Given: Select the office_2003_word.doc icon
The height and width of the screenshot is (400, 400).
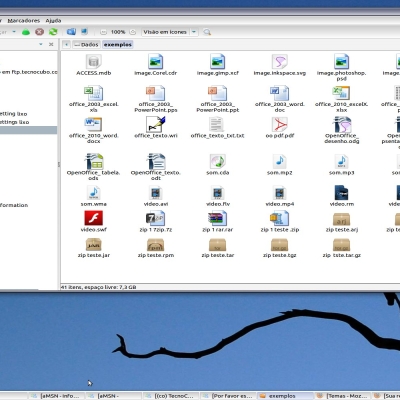Looking at the screenshot, I should pos(280,93).
